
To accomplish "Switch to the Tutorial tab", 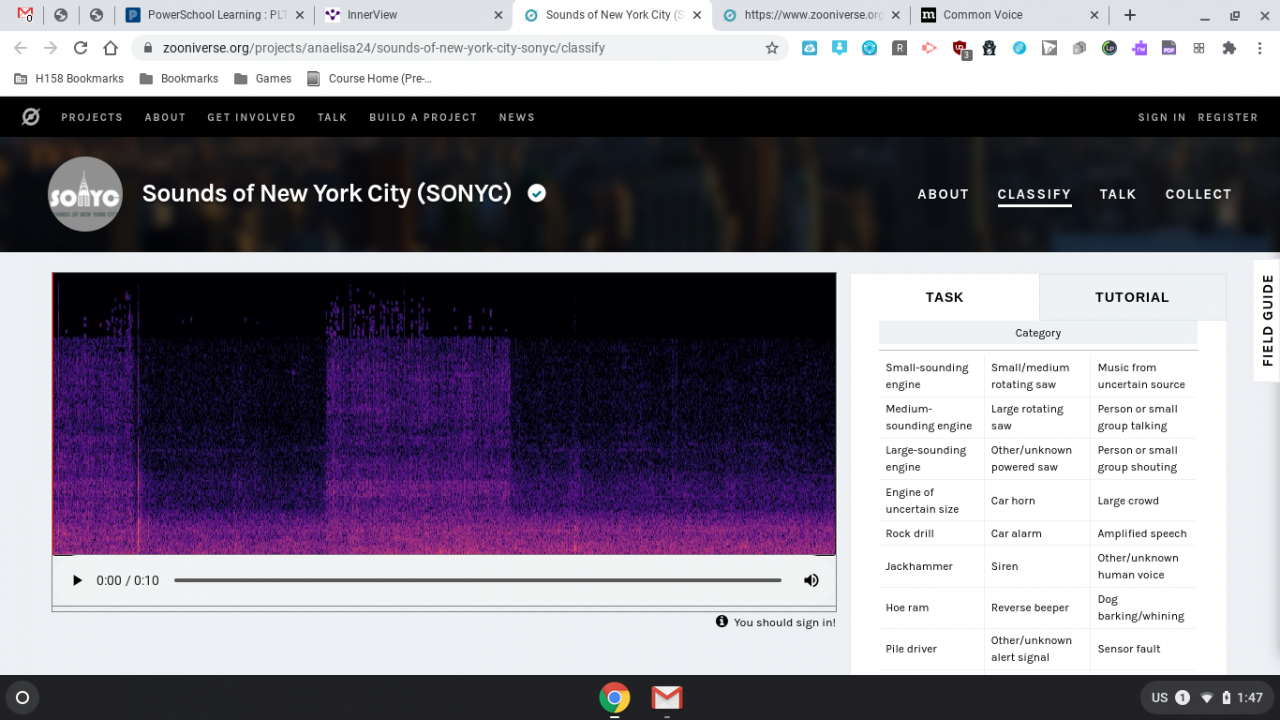I will (x=1132, y=297).
